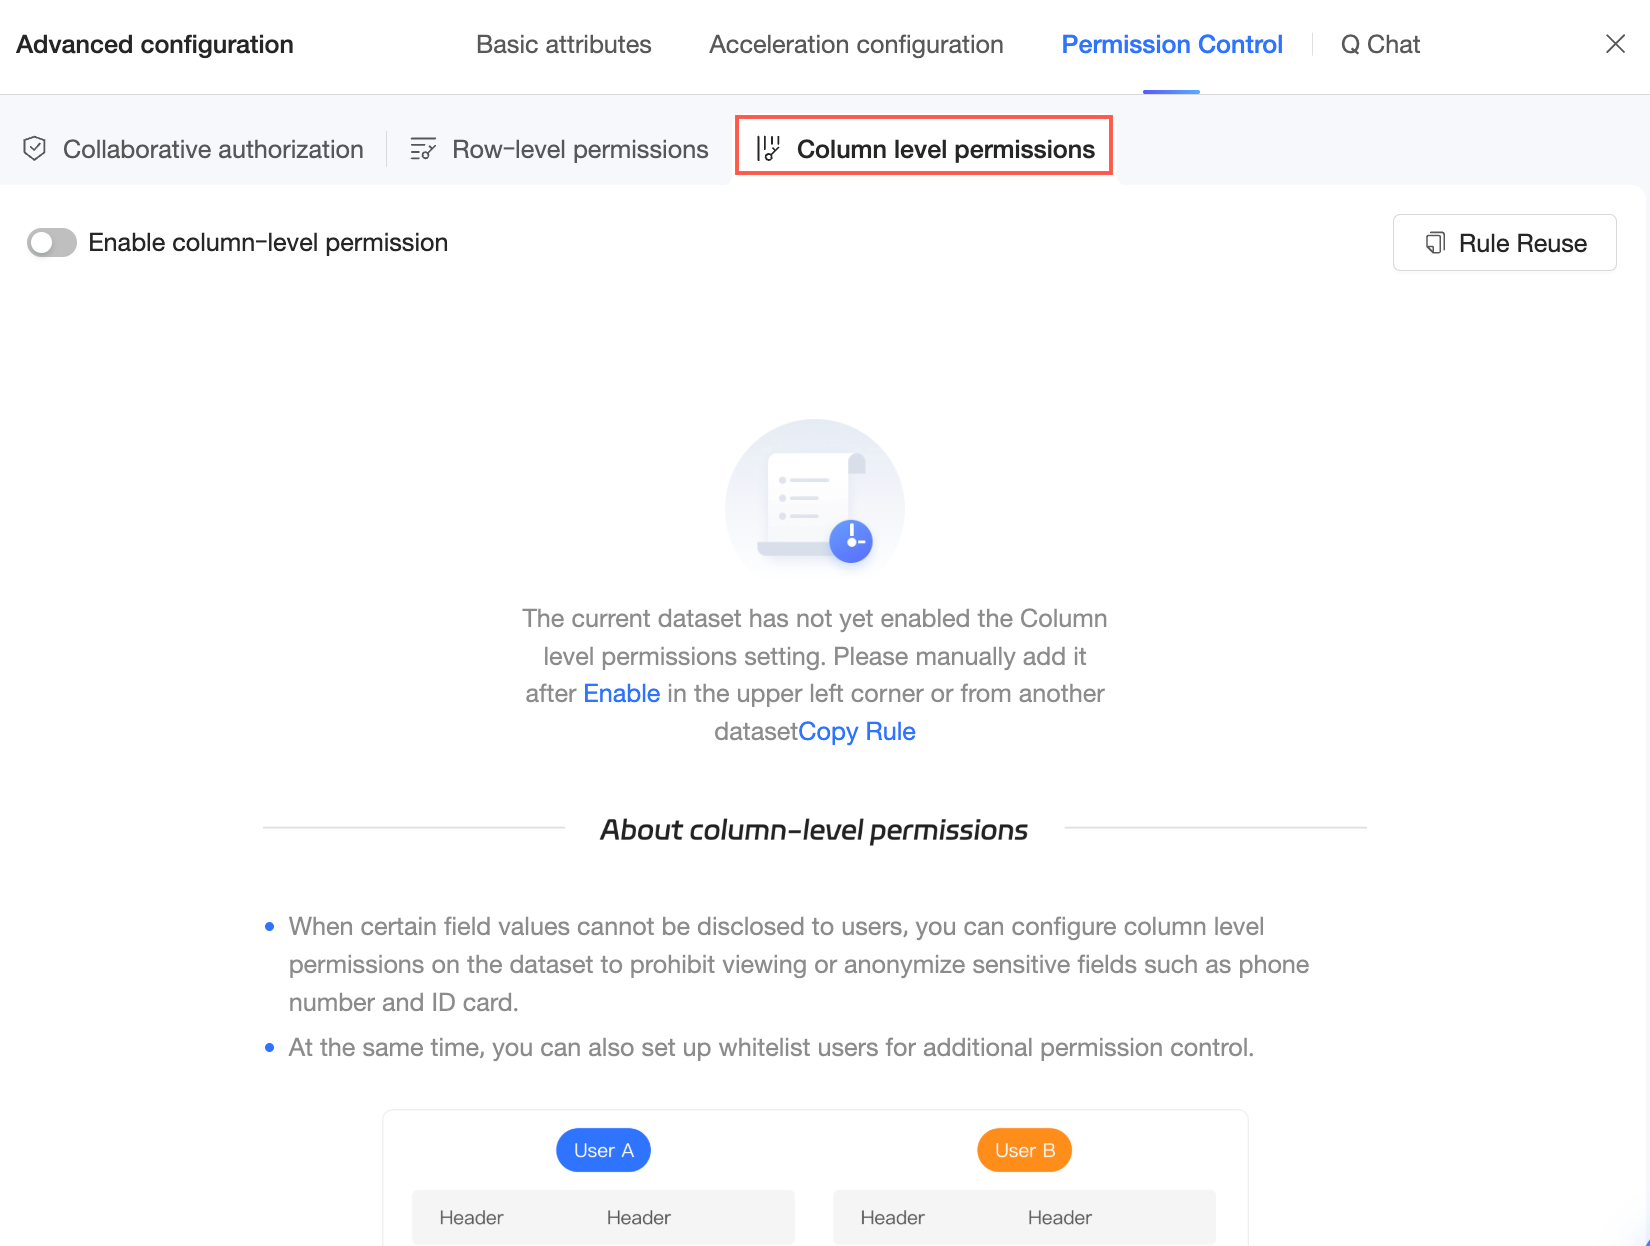Click the shield icon beside Collaborative authorization
The width and height of the screenshot is (1650, 1246).
click(x=35, y=149)
